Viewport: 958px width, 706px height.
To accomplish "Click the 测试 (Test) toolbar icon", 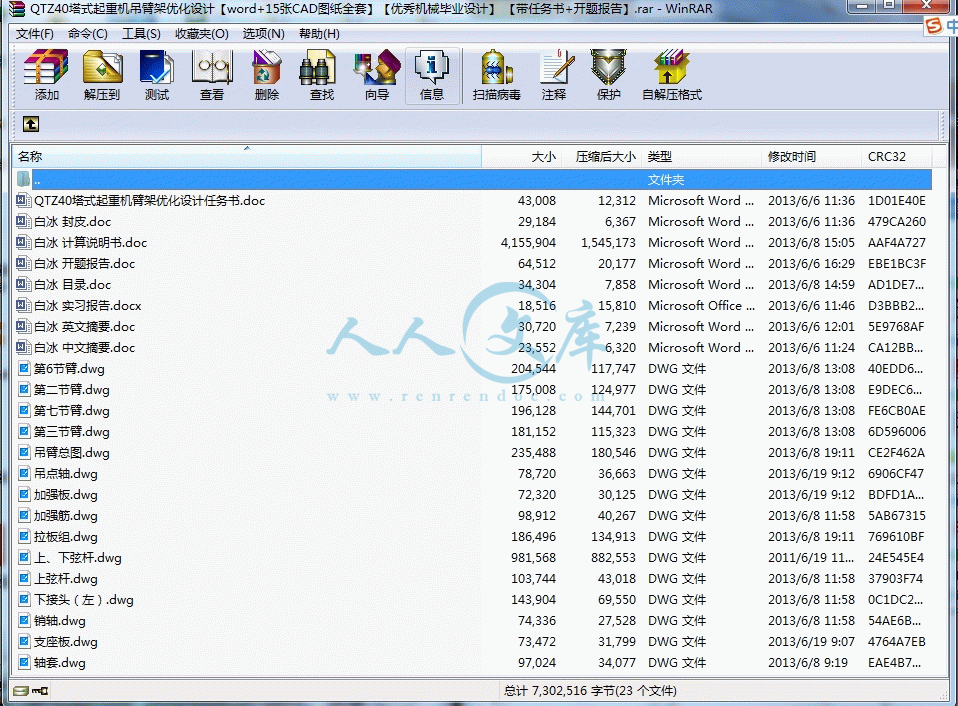I will pyautogui.click(x=157, y=75).
